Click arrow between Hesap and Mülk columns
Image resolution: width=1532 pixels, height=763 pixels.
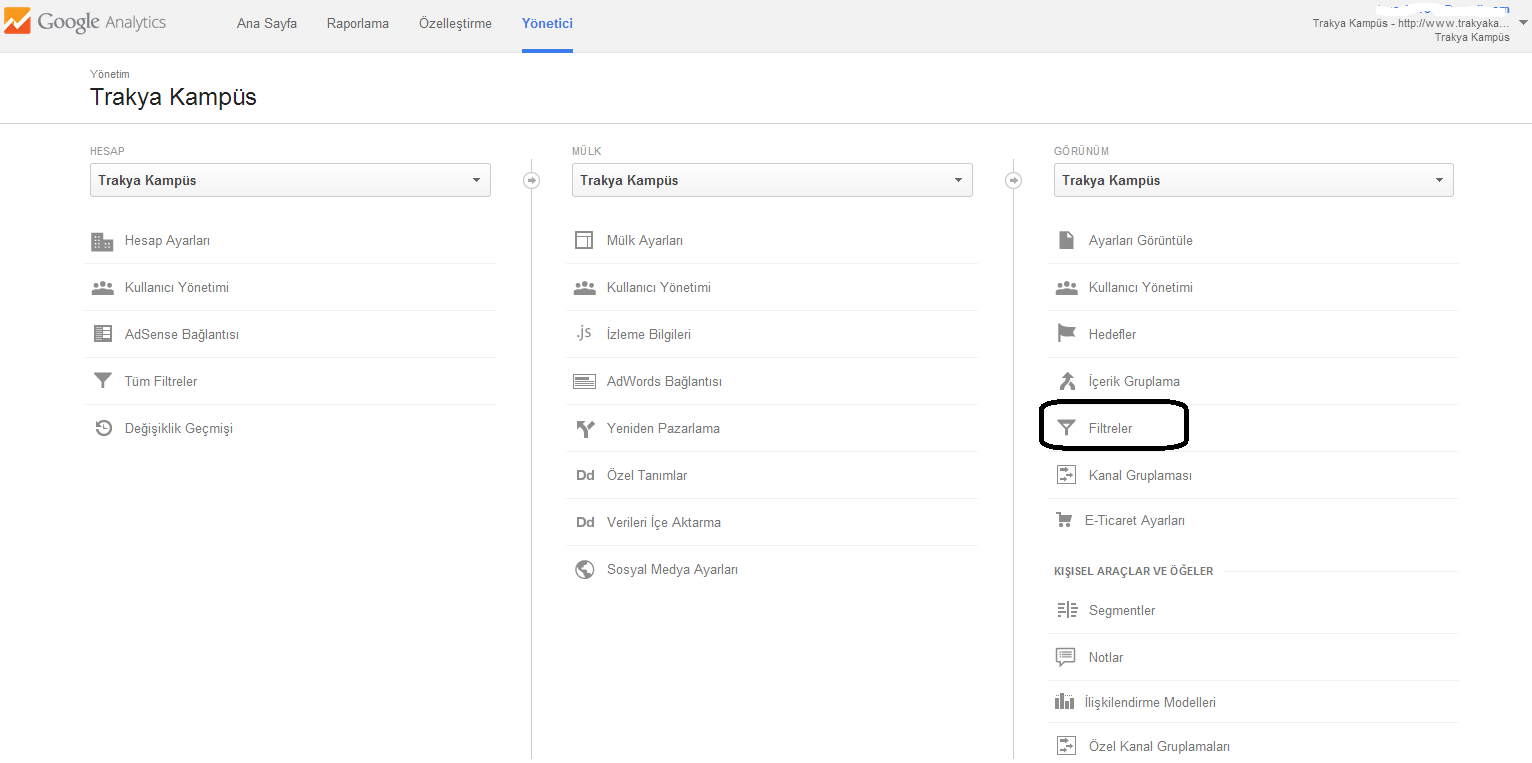tap(531, 180)
